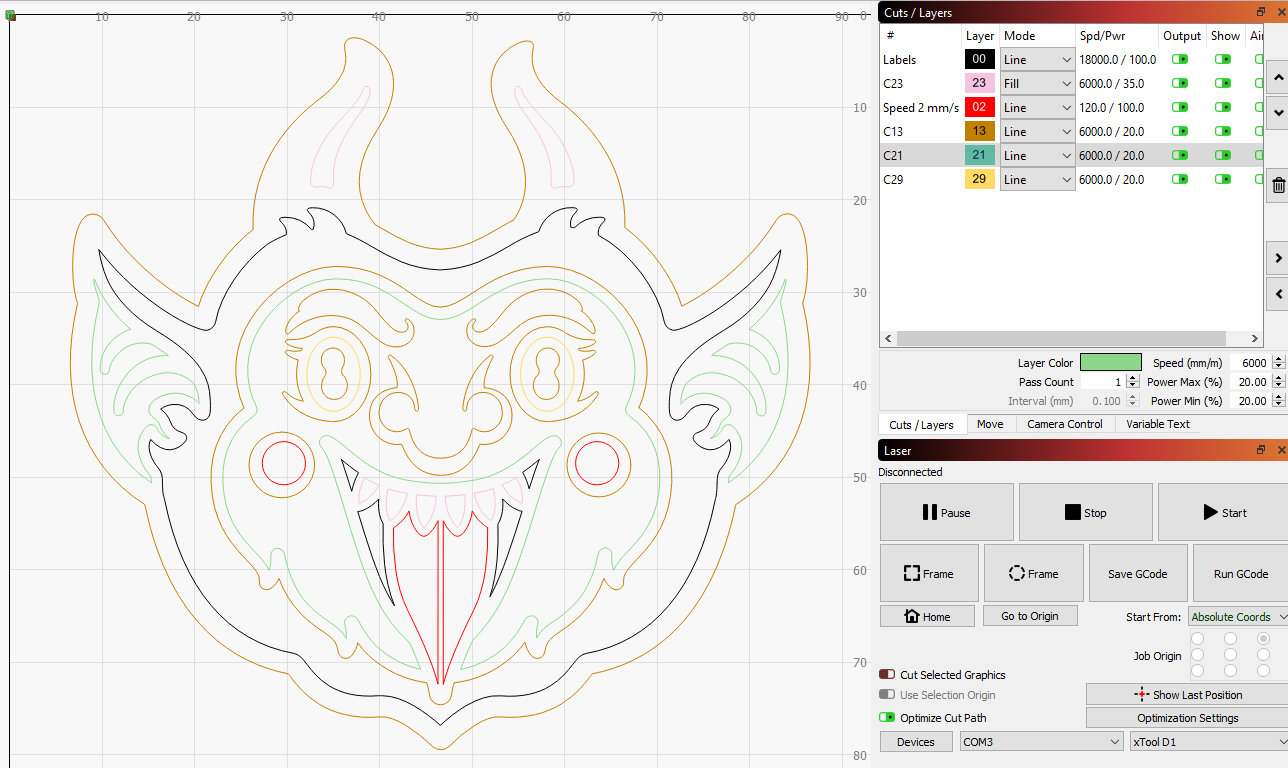Enable Cut Selected Graphics switch

pos(887,675)
